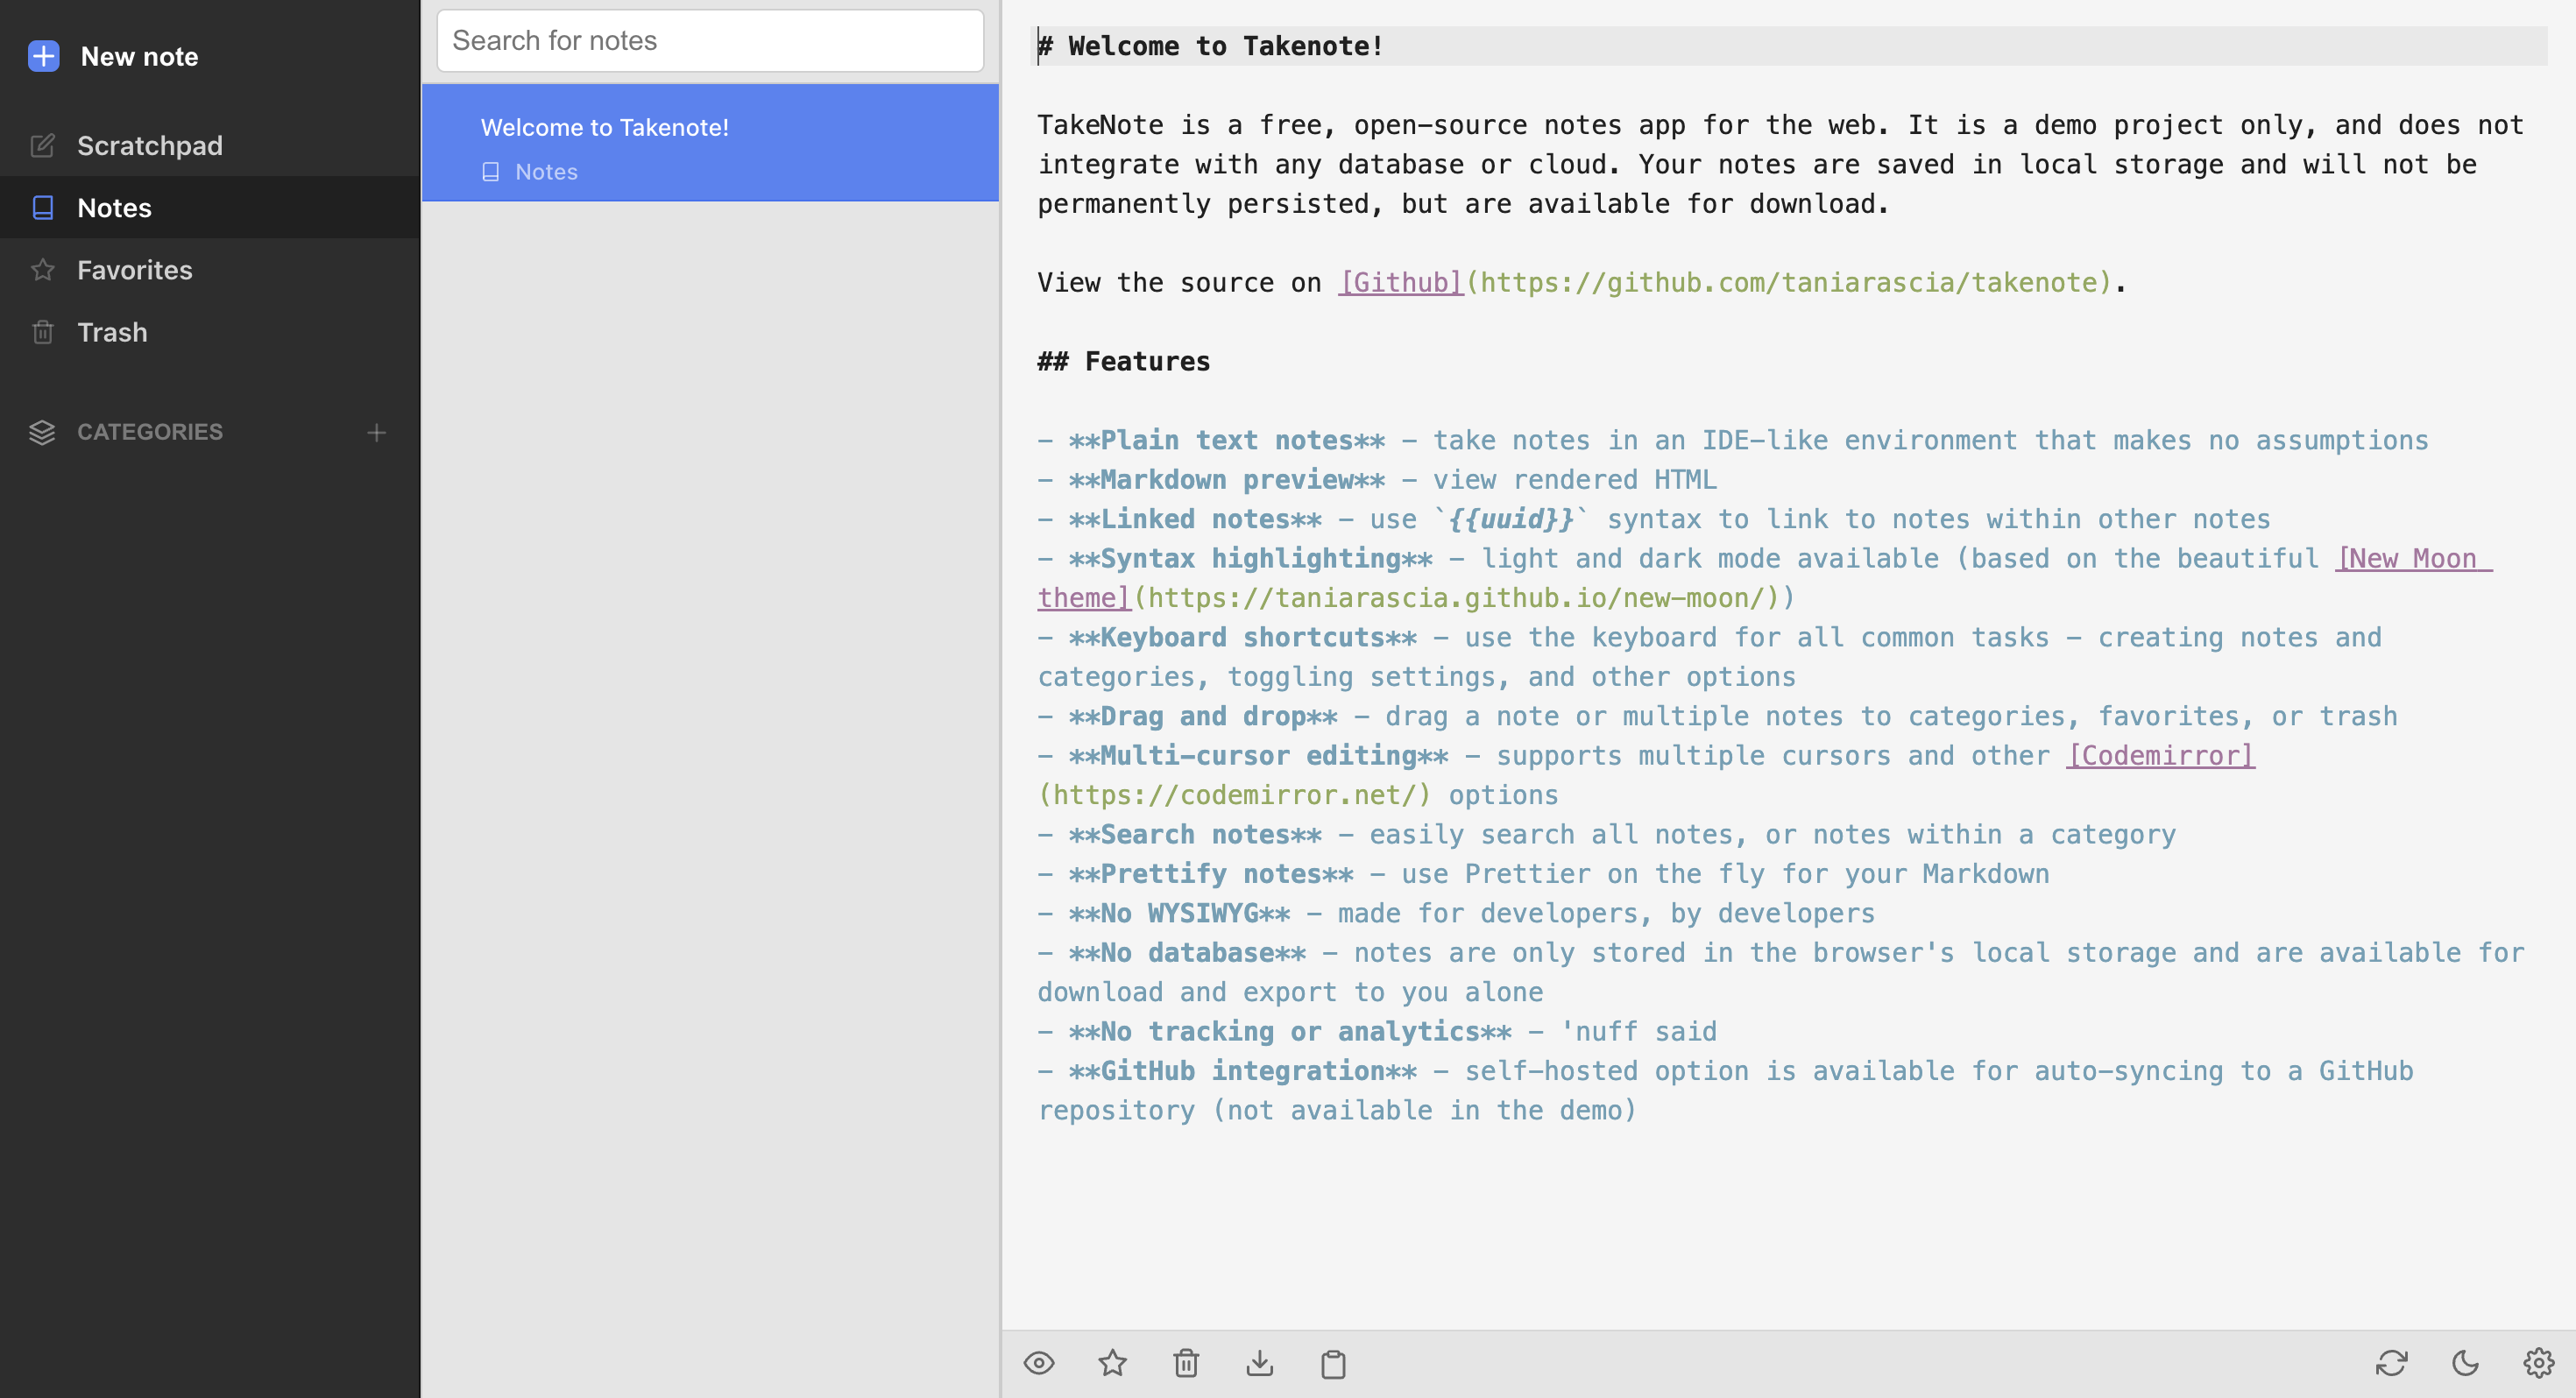The image size is (2576, 1398).
Task: Select the Welcome to Takenote! note
Action: click(x=710, y=143)
